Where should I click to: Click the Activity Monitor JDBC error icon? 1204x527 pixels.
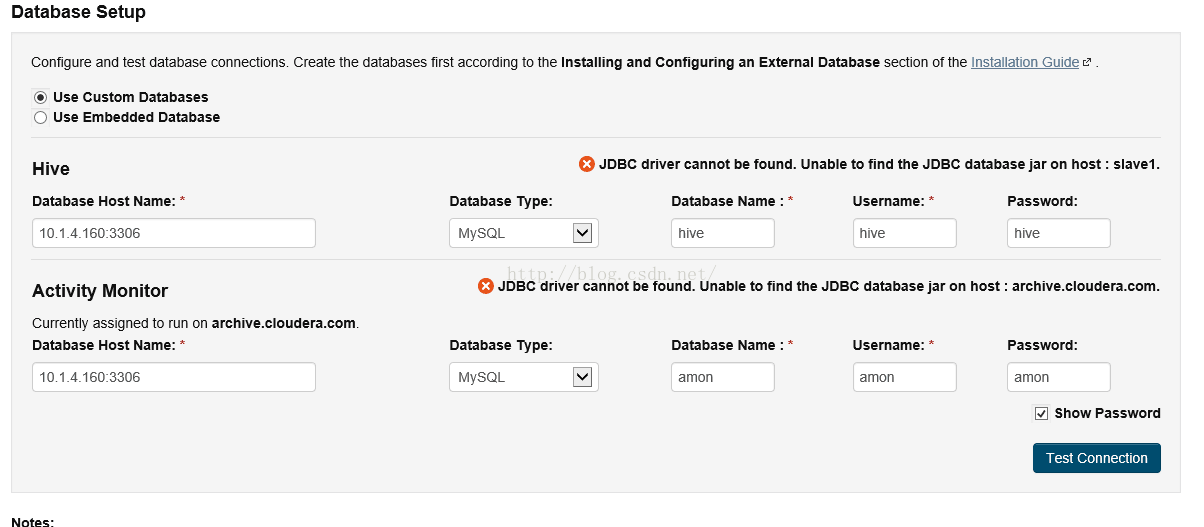[x=486, y=286]
